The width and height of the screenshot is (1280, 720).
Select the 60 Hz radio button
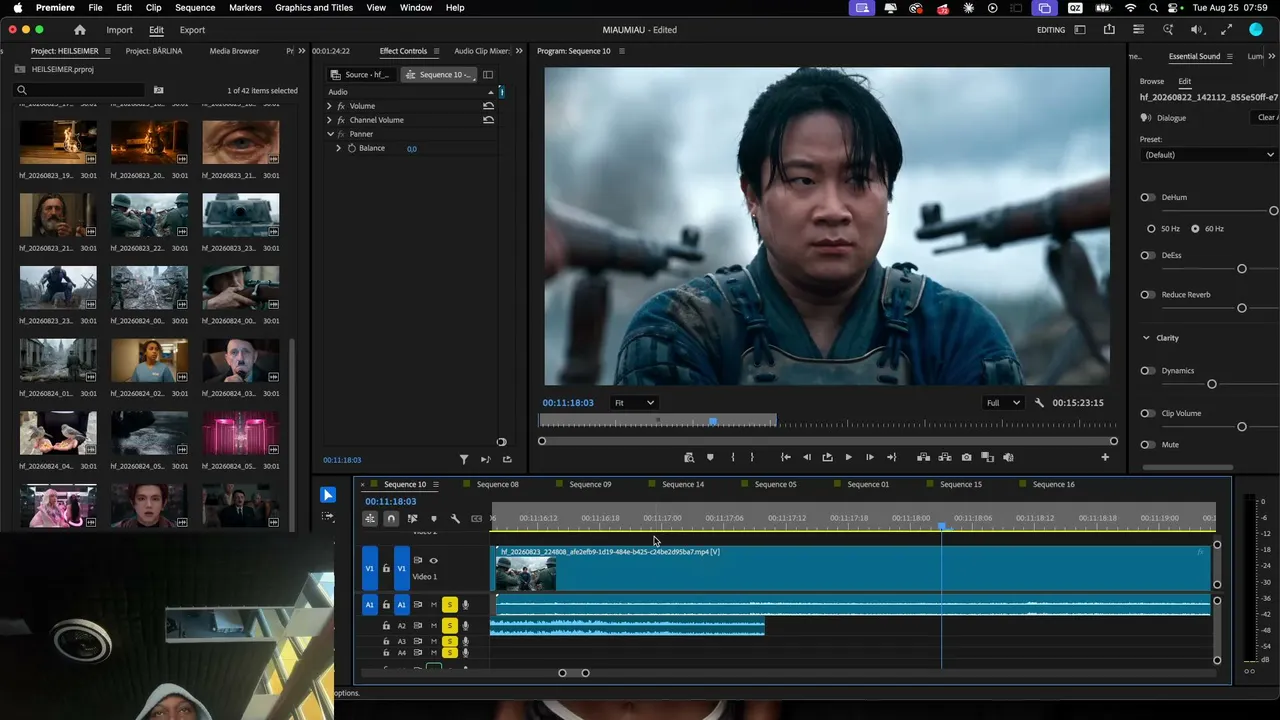click(1195, 229)
